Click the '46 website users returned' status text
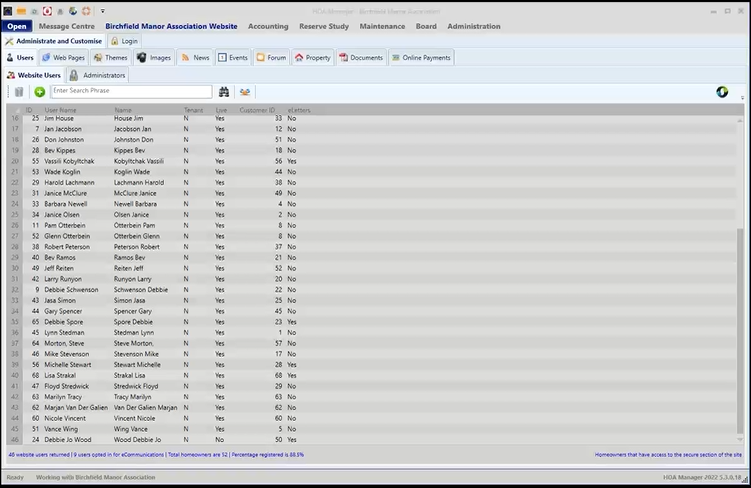 pyautogui.click(x=39, y=454)
